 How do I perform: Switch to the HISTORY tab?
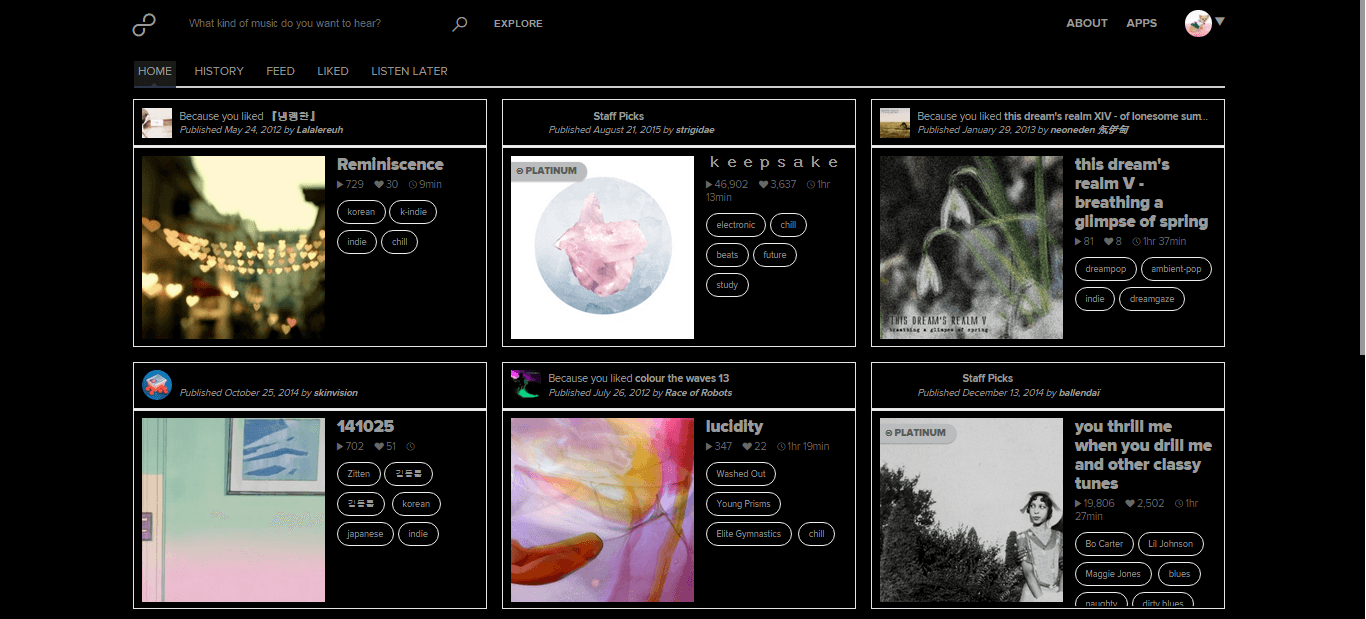tap(218, 70)
